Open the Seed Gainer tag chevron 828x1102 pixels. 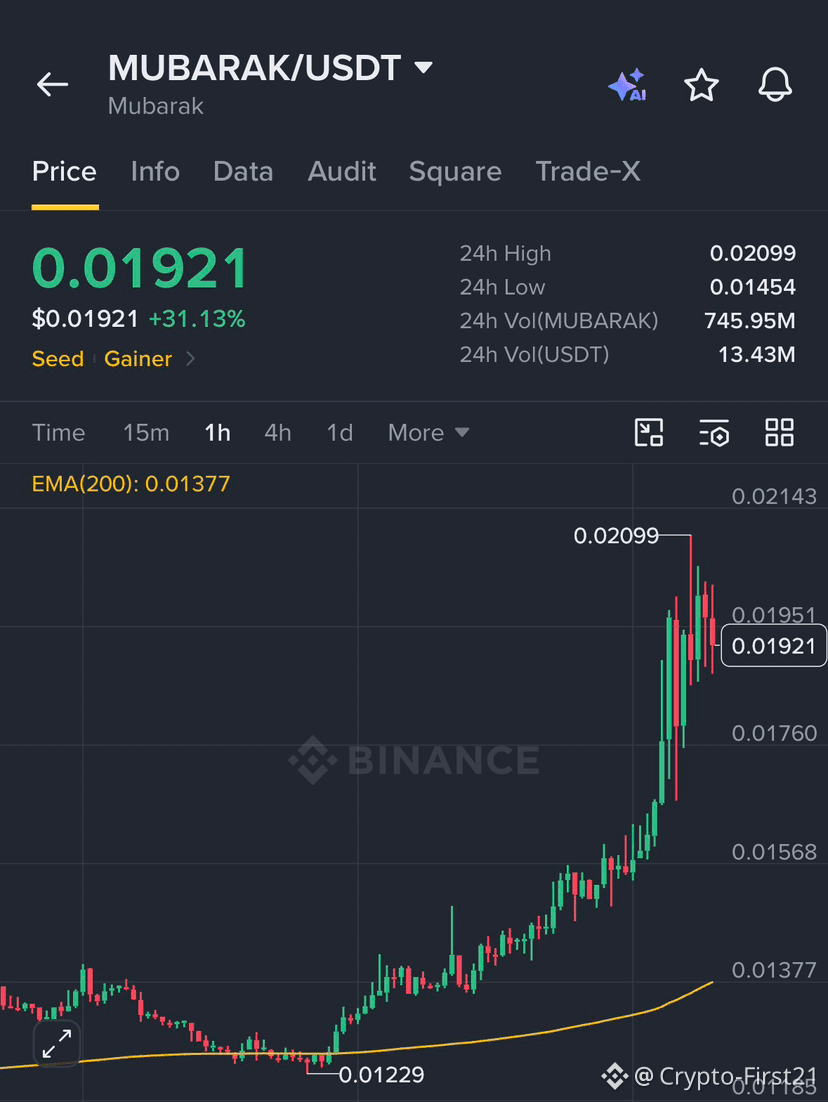click(x=190, y=359)
